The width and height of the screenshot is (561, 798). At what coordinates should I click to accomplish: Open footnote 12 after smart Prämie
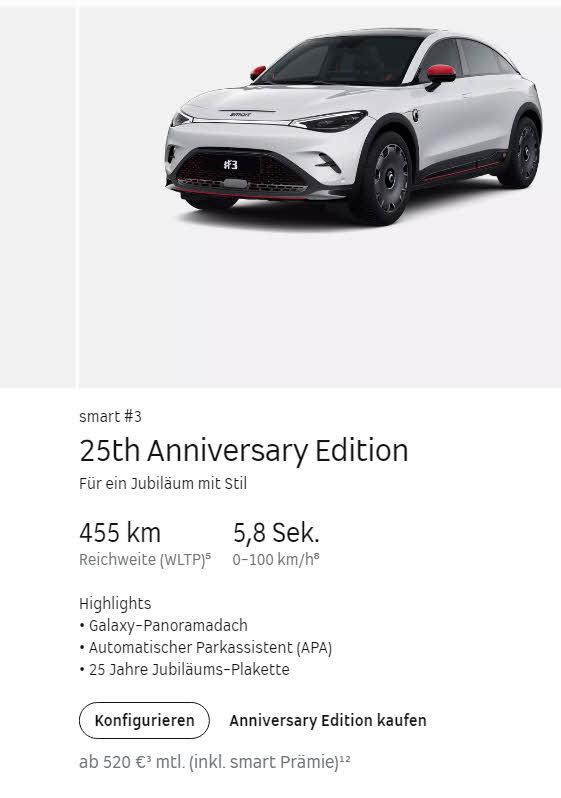[x=345, y=759]
